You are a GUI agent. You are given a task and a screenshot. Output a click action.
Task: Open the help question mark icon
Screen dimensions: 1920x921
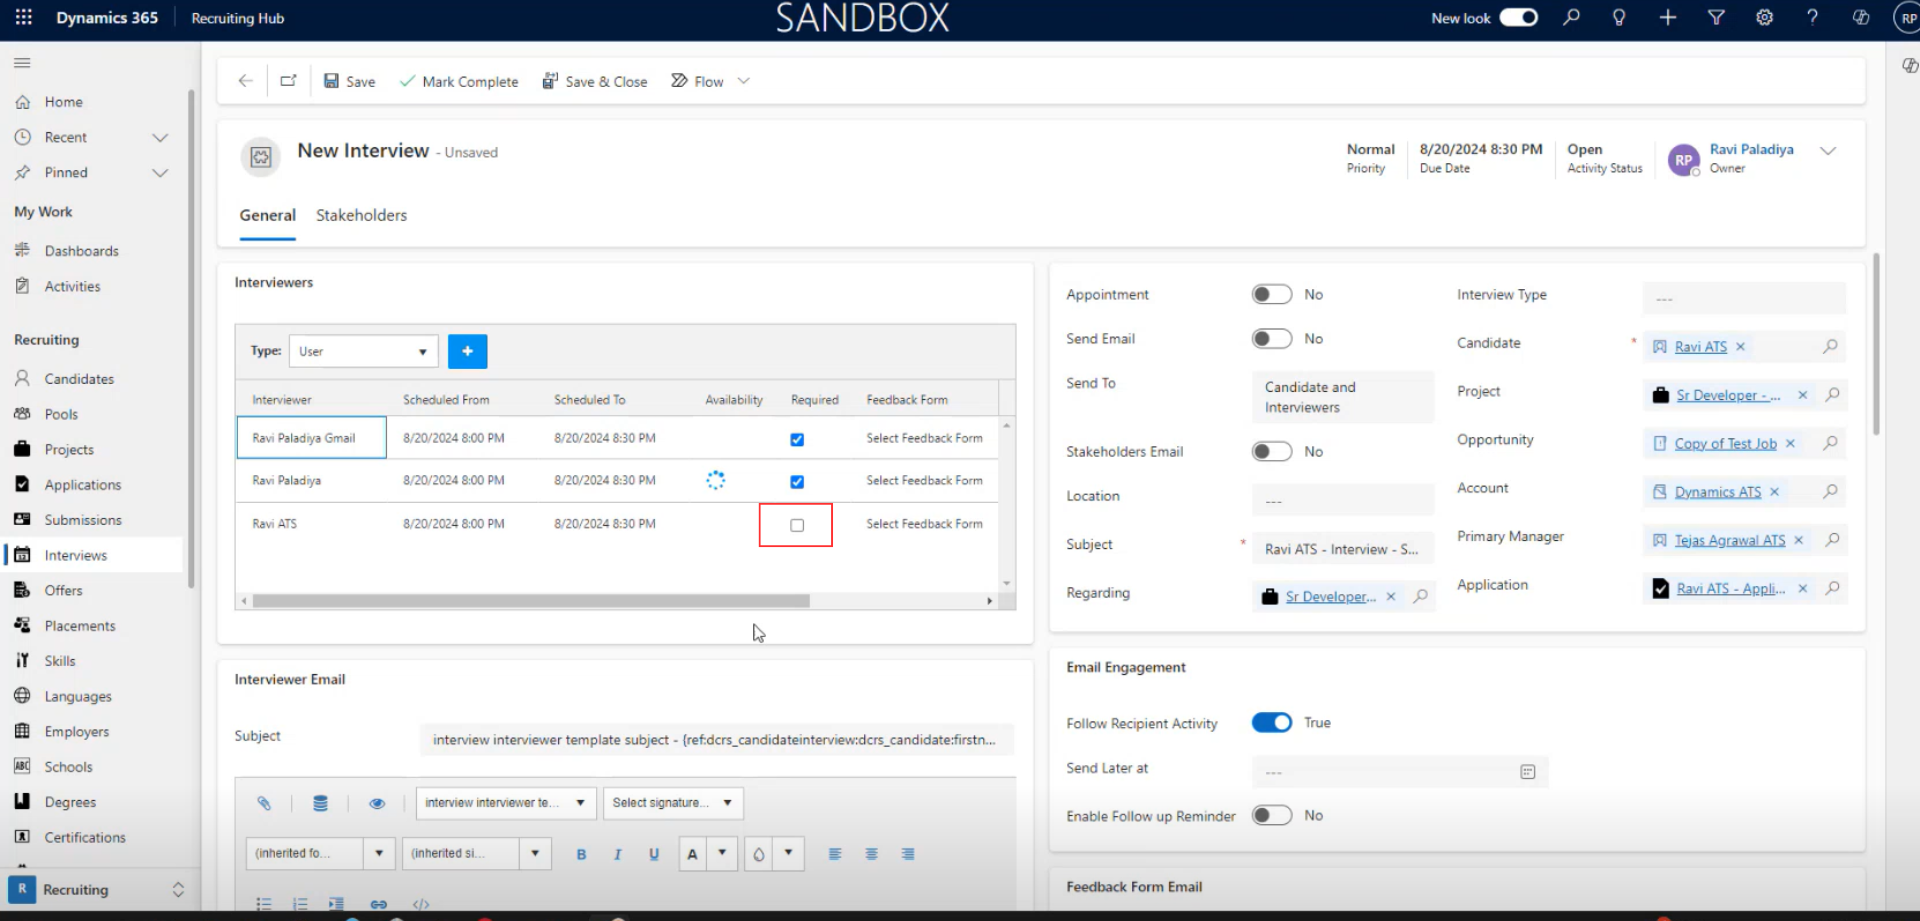coord(1812,17)
